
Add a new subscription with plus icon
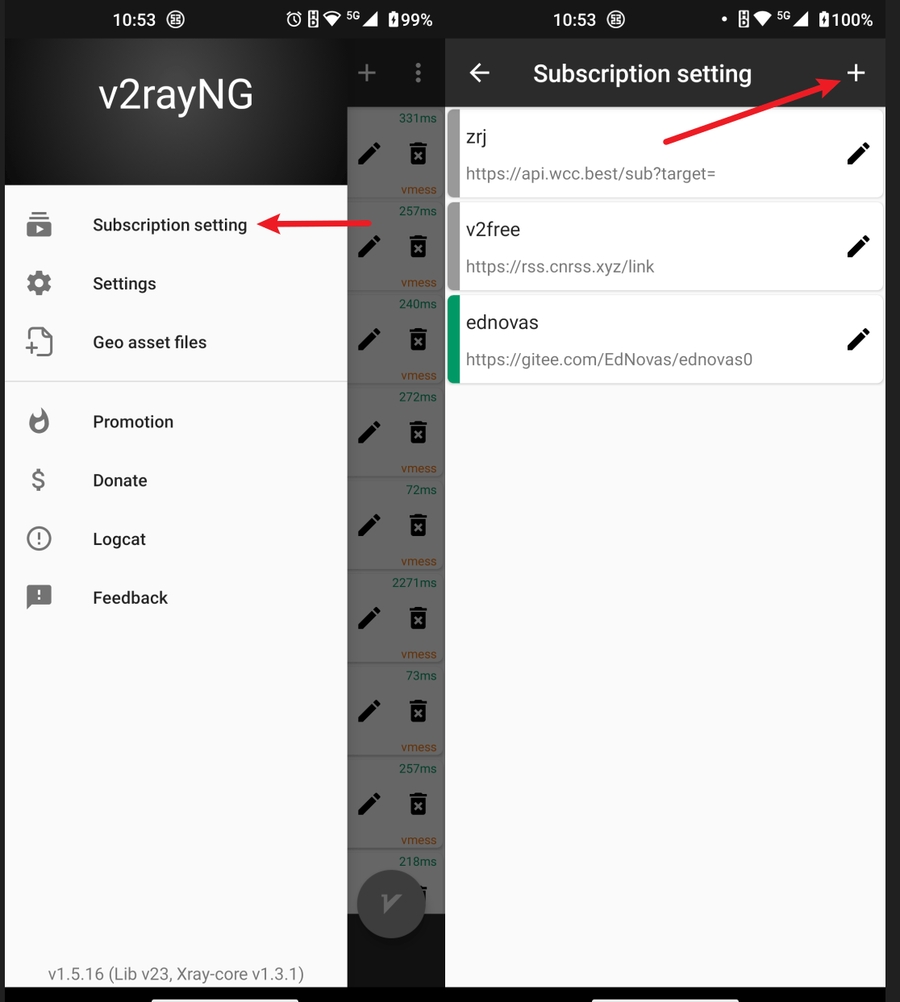pos(856,73)
